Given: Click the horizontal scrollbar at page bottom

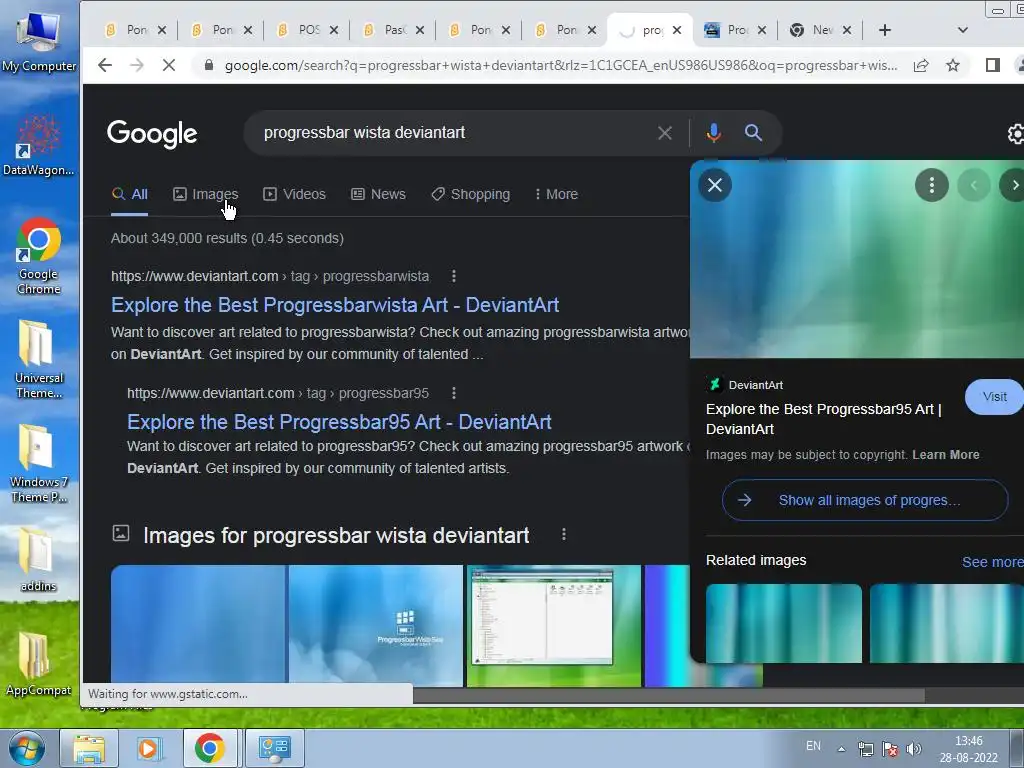Looking at the screenshot, I should pyautogui.click(x=669, y=696).
